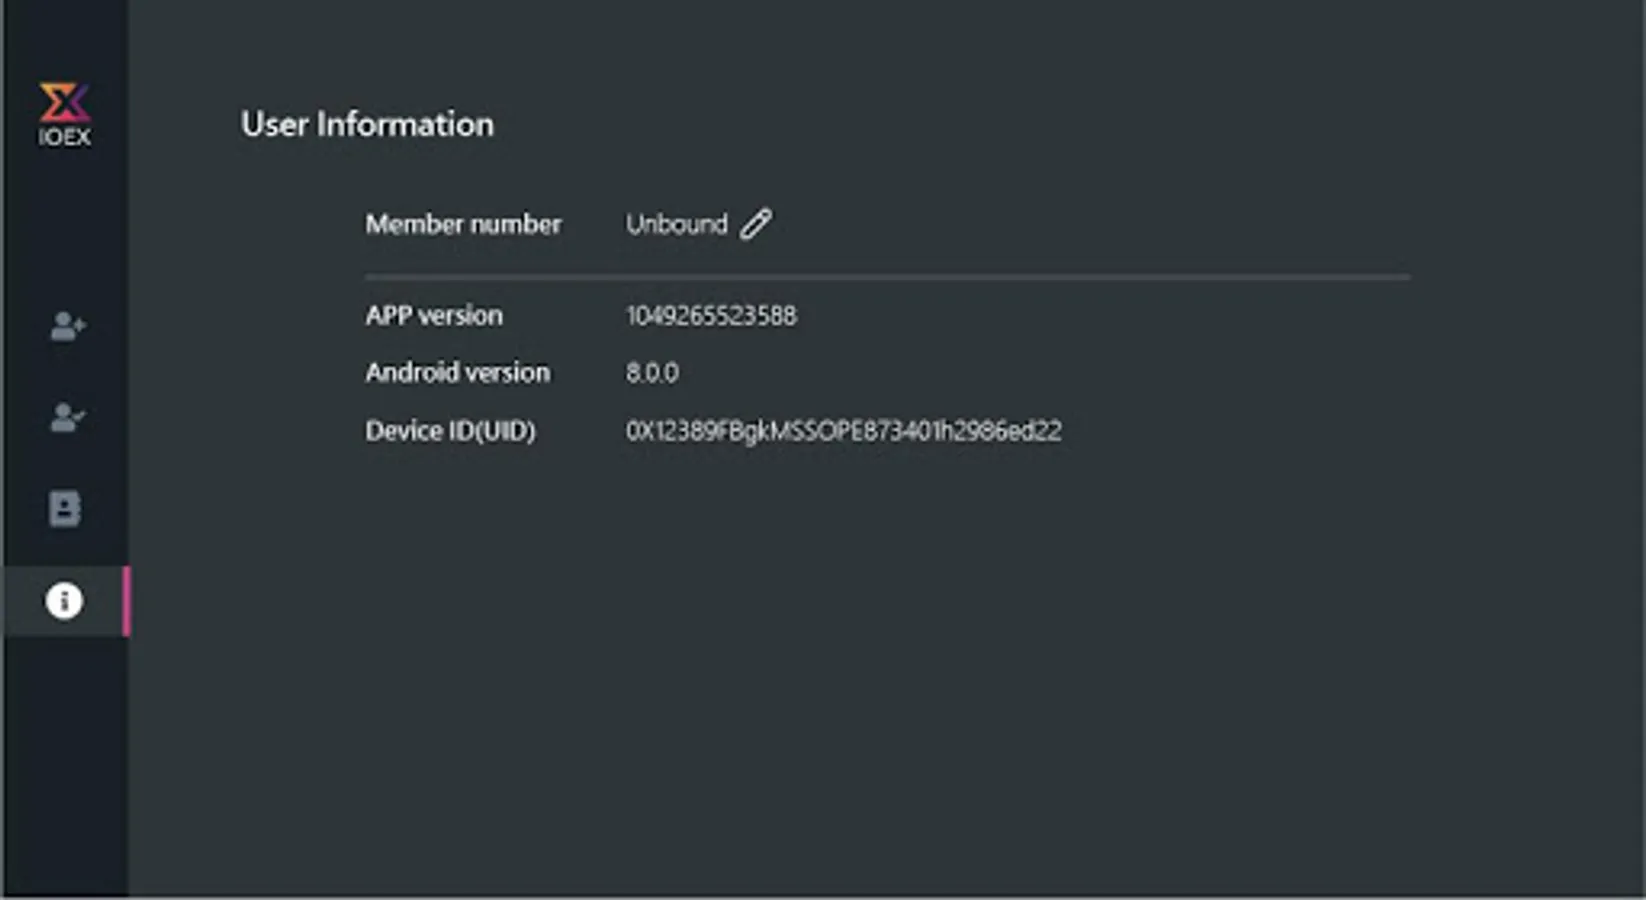
Task: Select the Android version value 8.0.0
Action: (652, 373)
